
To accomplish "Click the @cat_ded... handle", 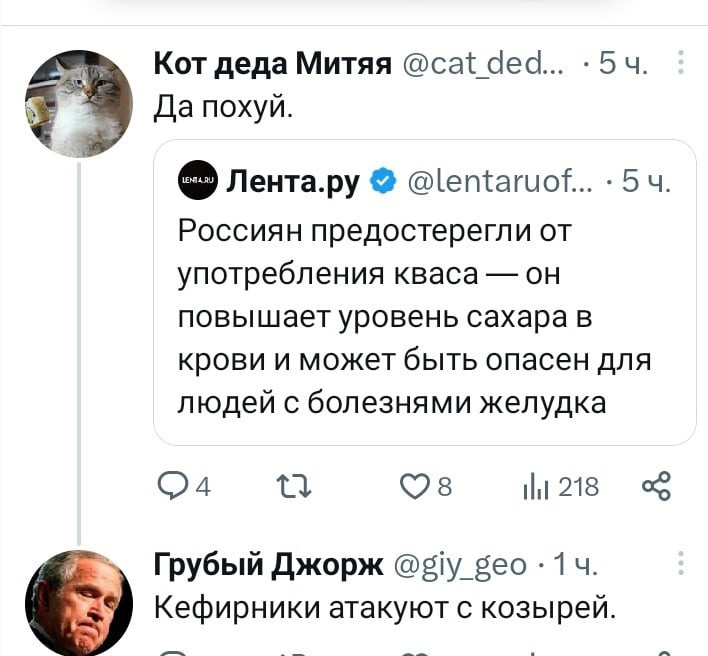I will pyautogui.click(x=483, y=66).
